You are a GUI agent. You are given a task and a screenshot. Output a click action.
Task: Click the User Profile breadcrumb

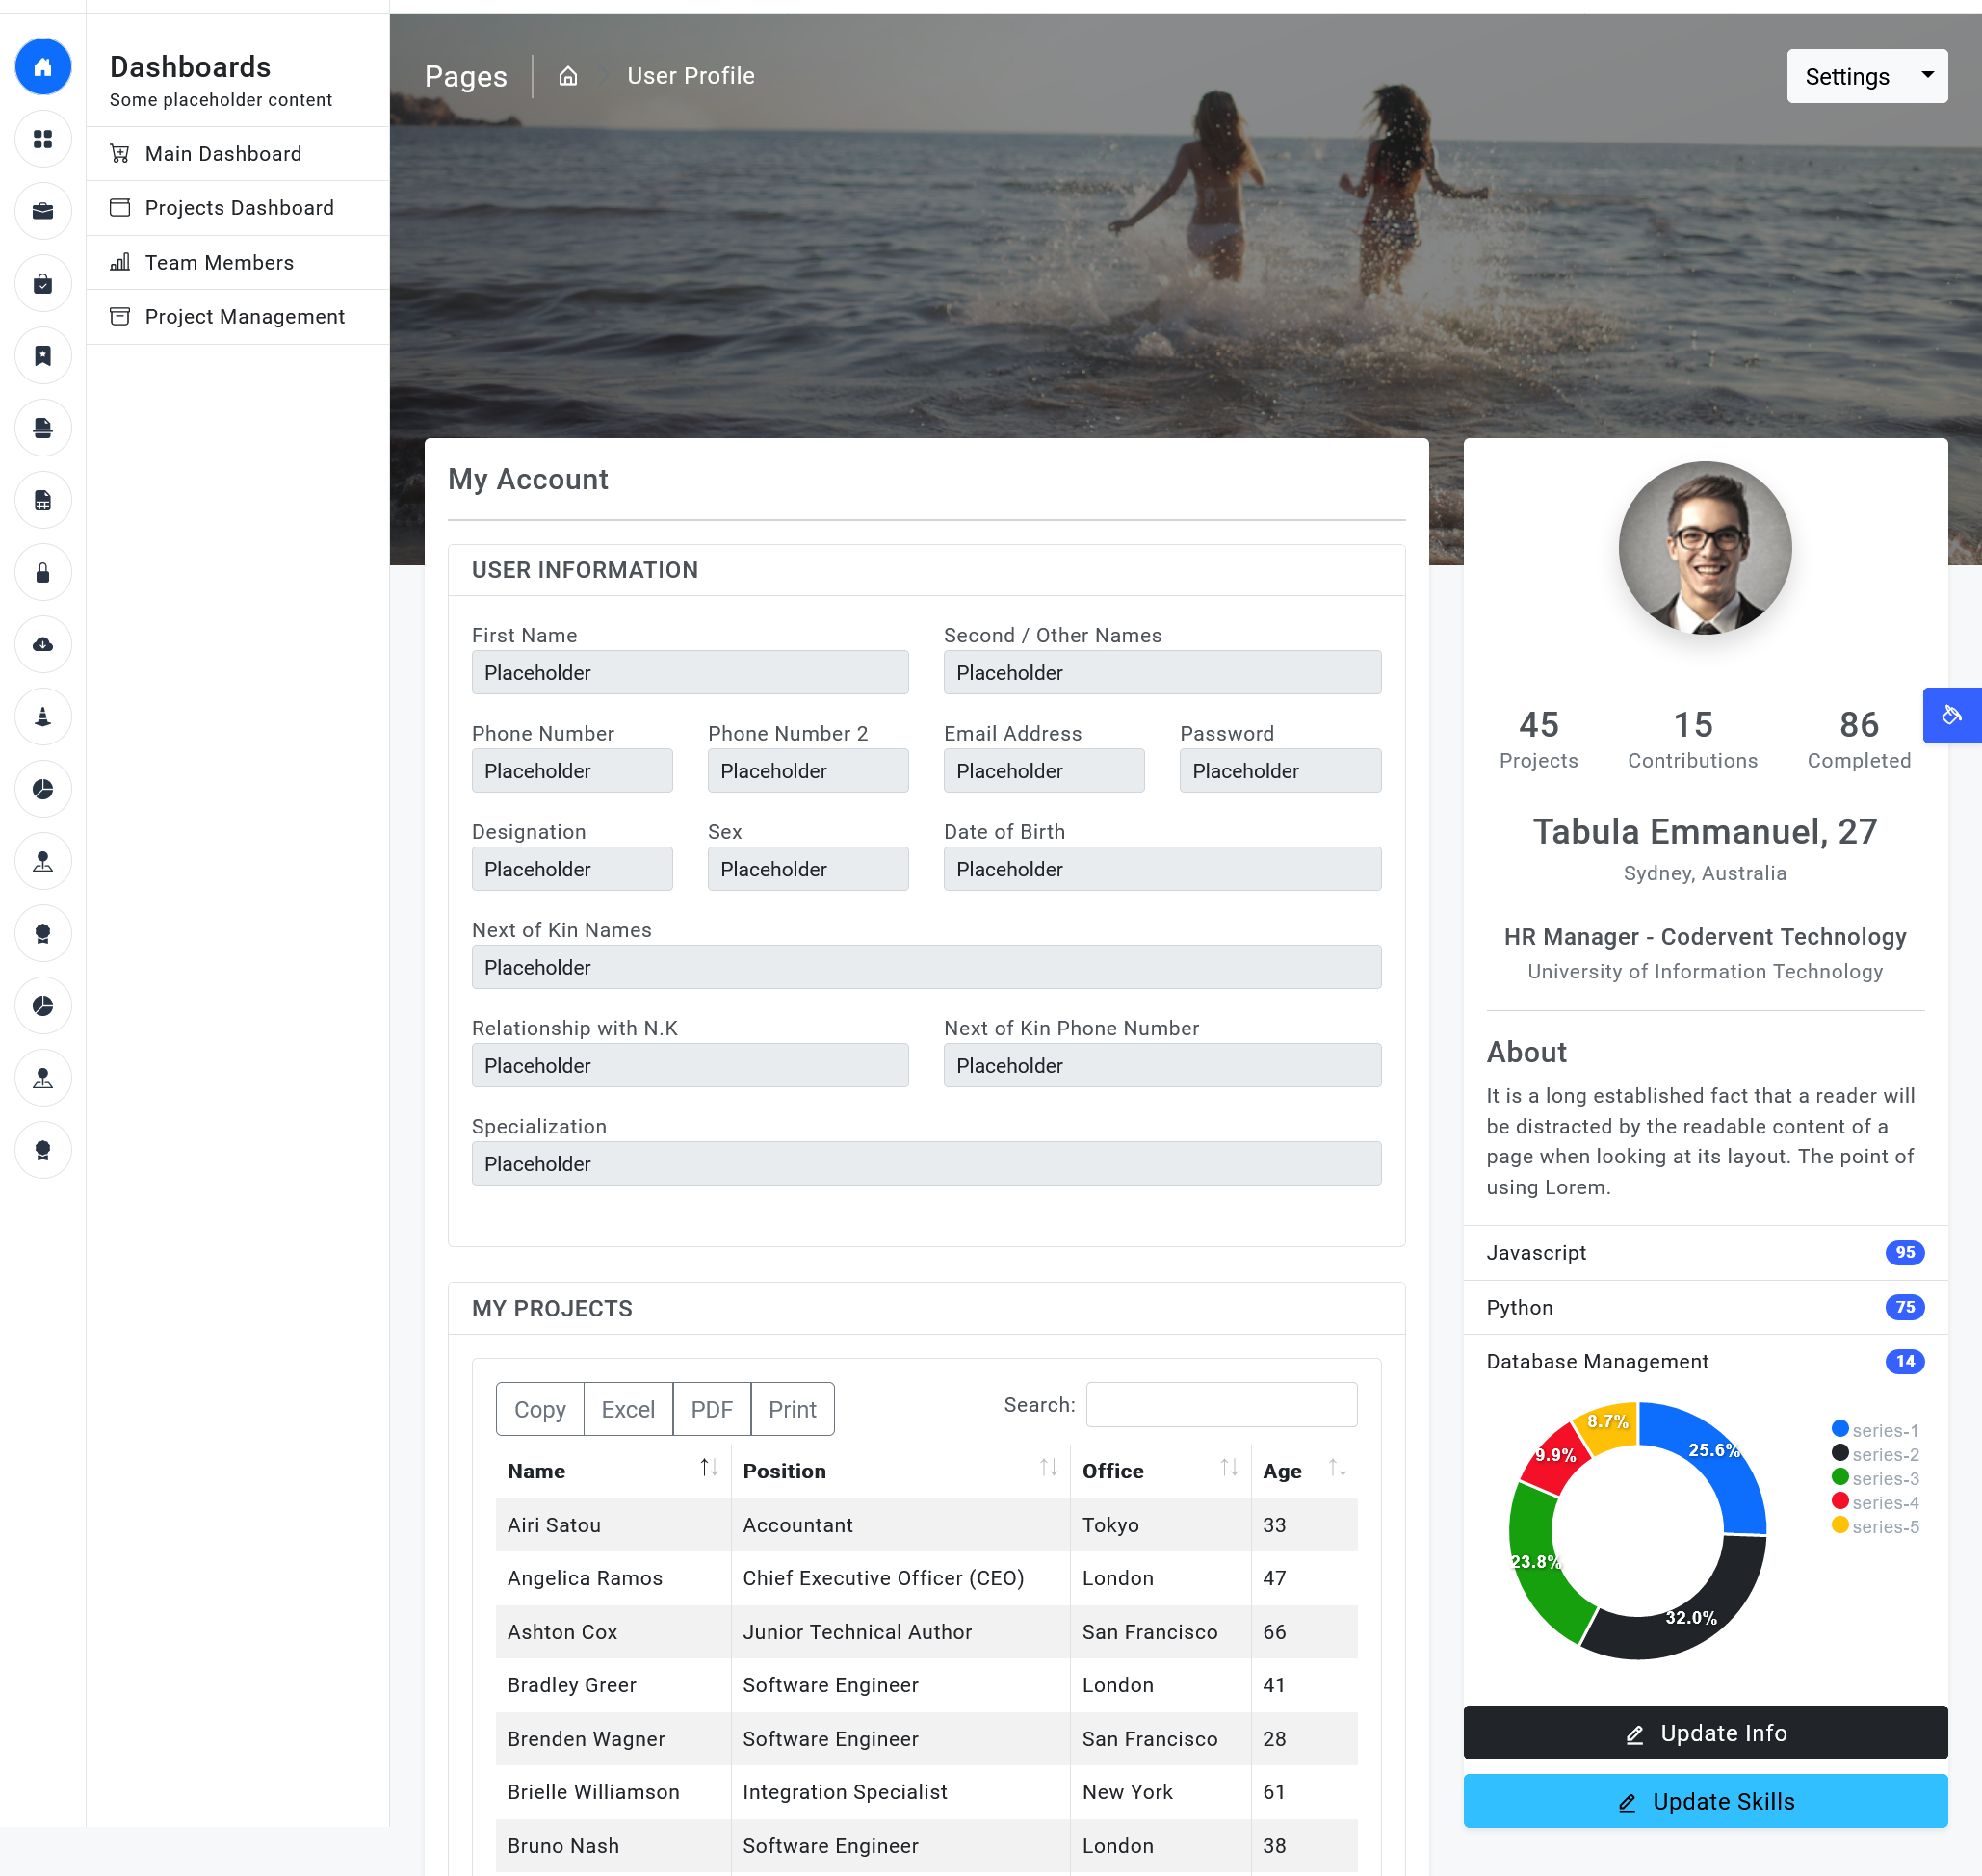(x=691, y=76)
